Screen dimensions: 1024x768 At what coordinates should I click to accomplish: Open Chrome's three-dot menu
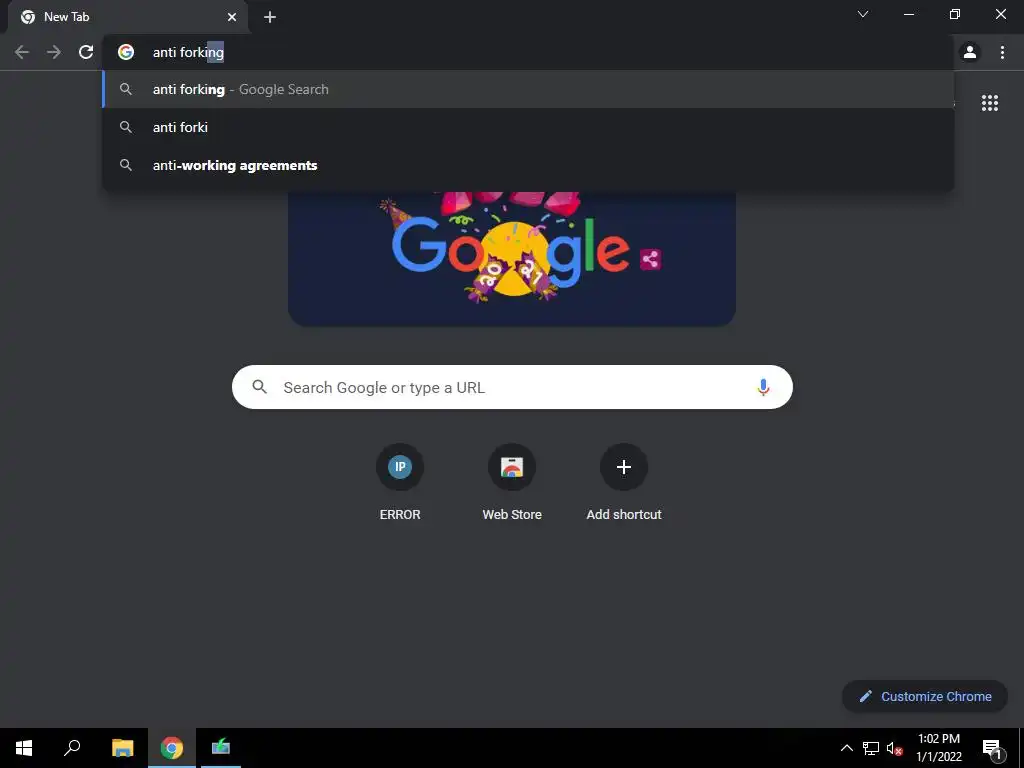coord(1002,52)
